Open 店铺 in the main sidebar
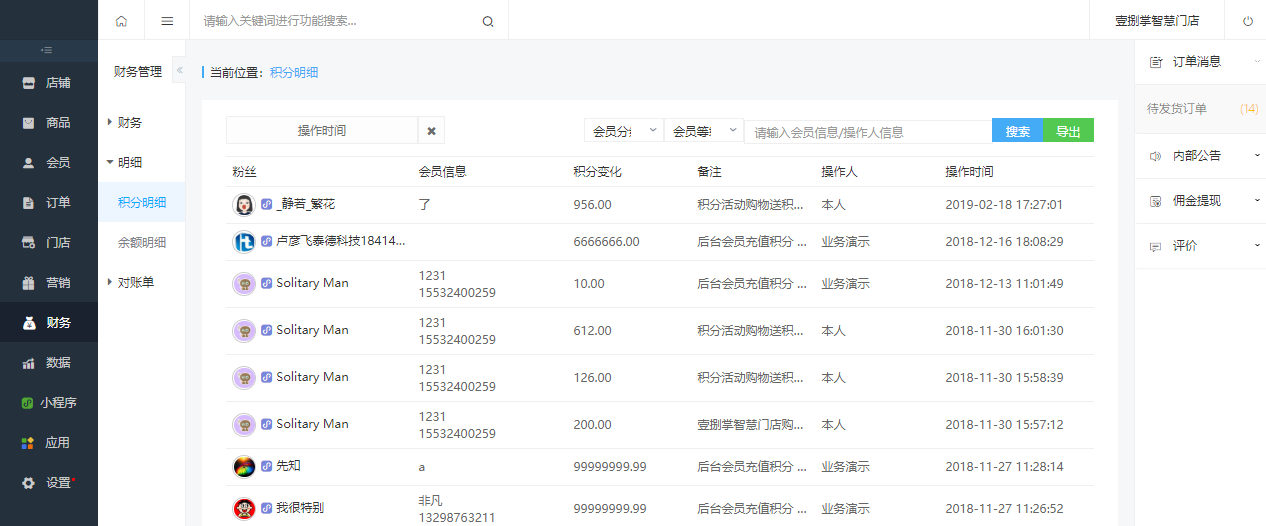 pyautogui.click(x=49, y=83)
